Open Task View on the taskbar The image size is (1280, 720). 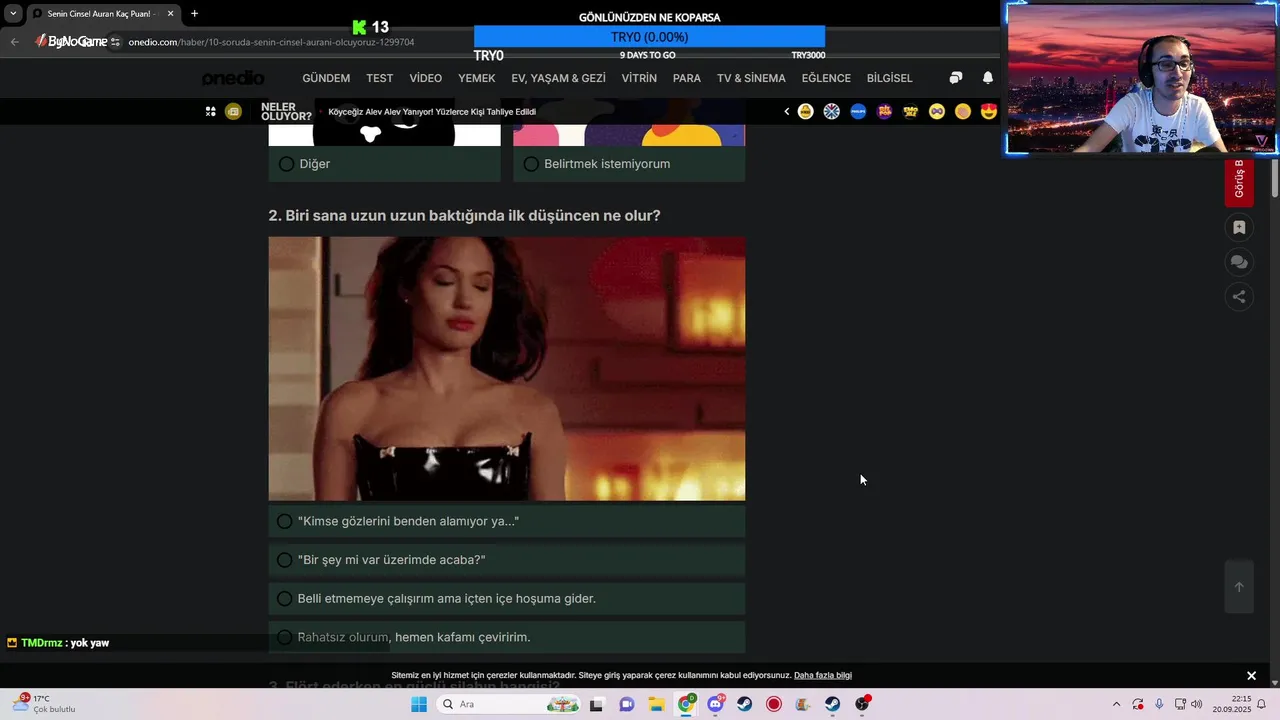click(597, 704)
